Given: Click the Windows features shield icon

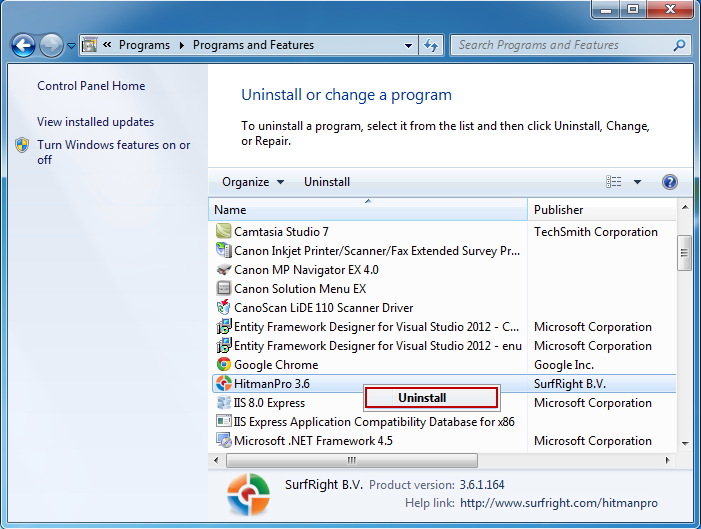Looking at the screenshot, I should click(22, 145).
